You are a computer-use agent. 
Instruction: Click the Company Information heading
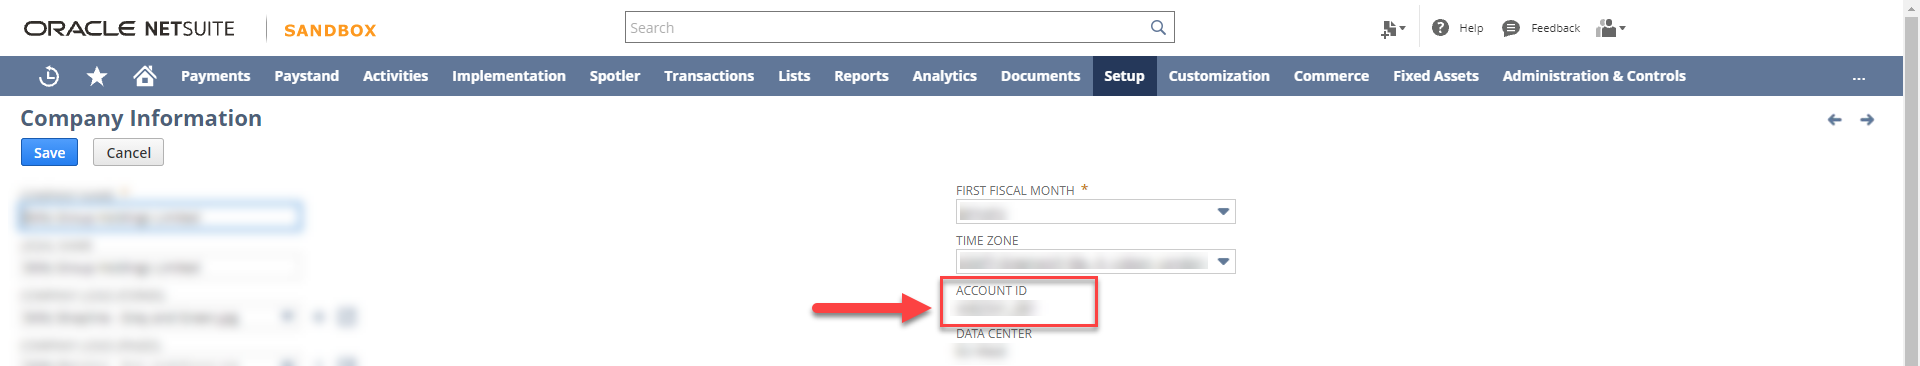(141, 118)
